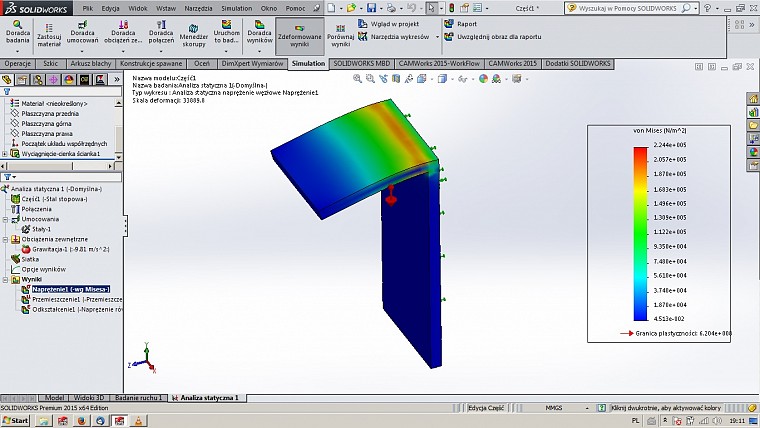760x428 pixels.
Task: Switch to Operacje tab
Action: tap(18, 63)
